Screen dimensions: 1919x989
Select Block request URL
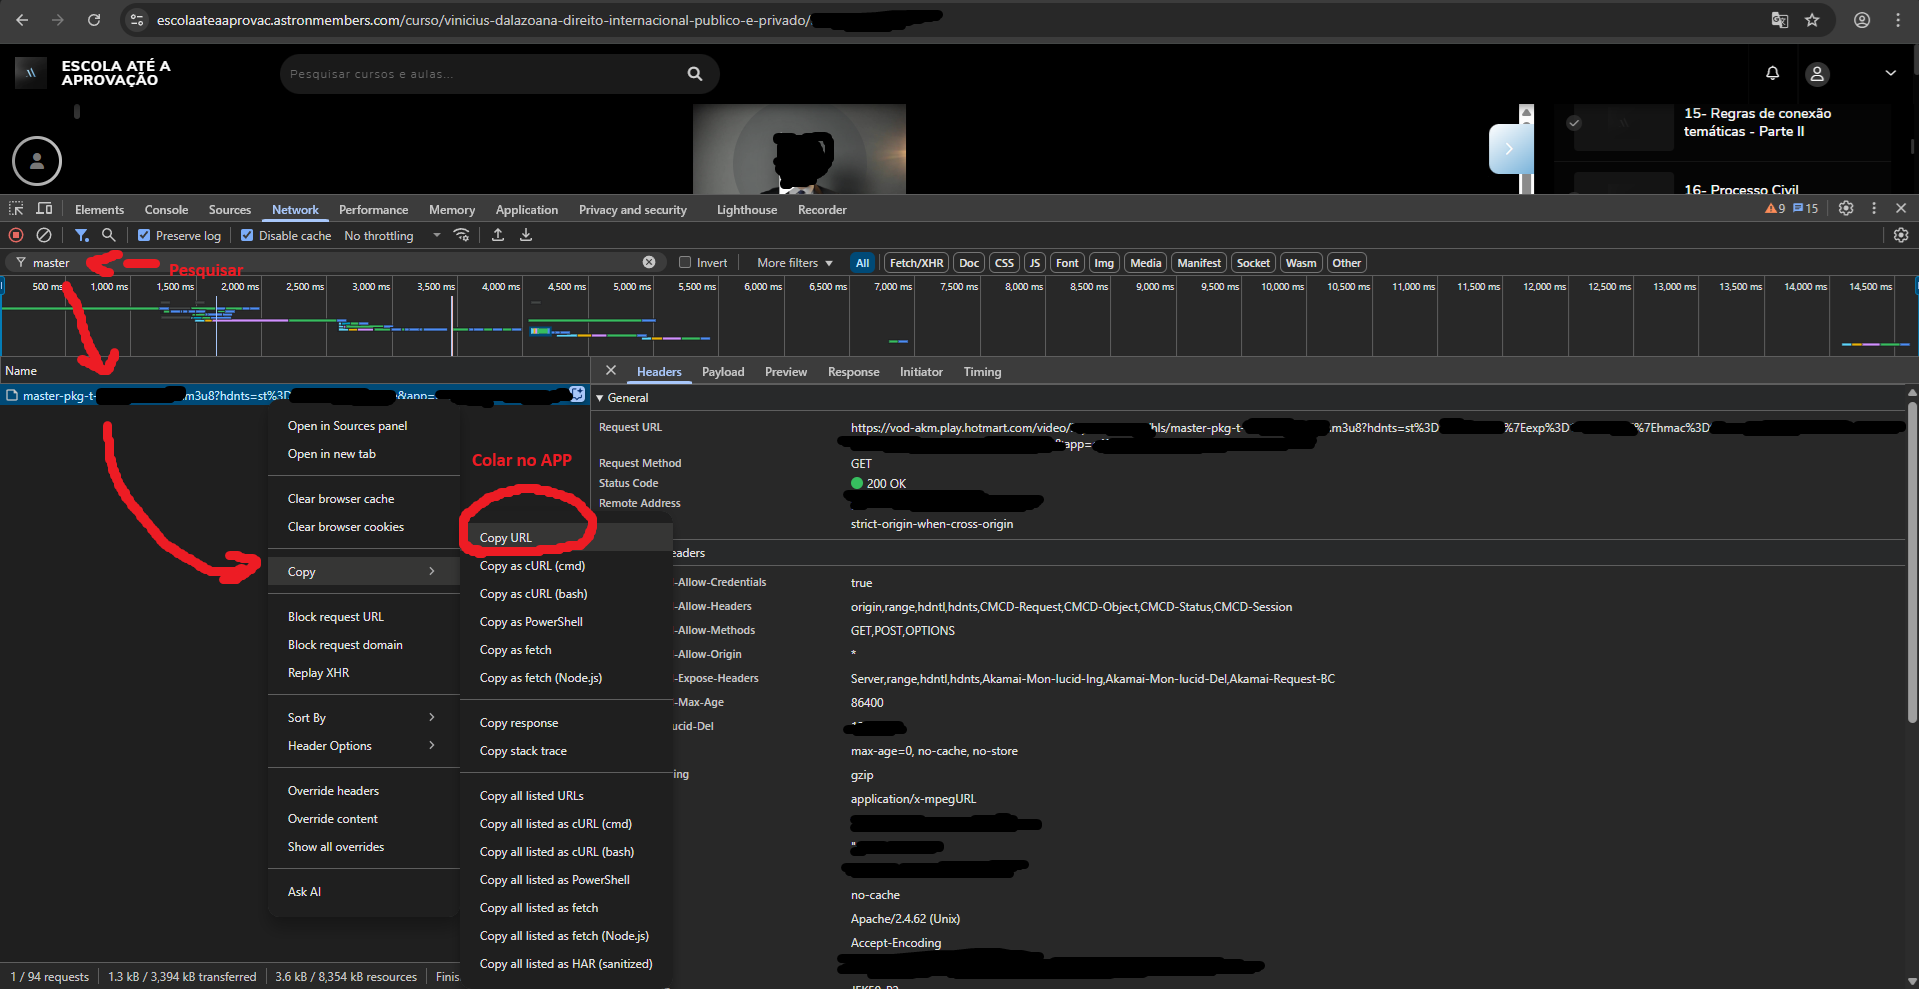click(x=363, y=617)
